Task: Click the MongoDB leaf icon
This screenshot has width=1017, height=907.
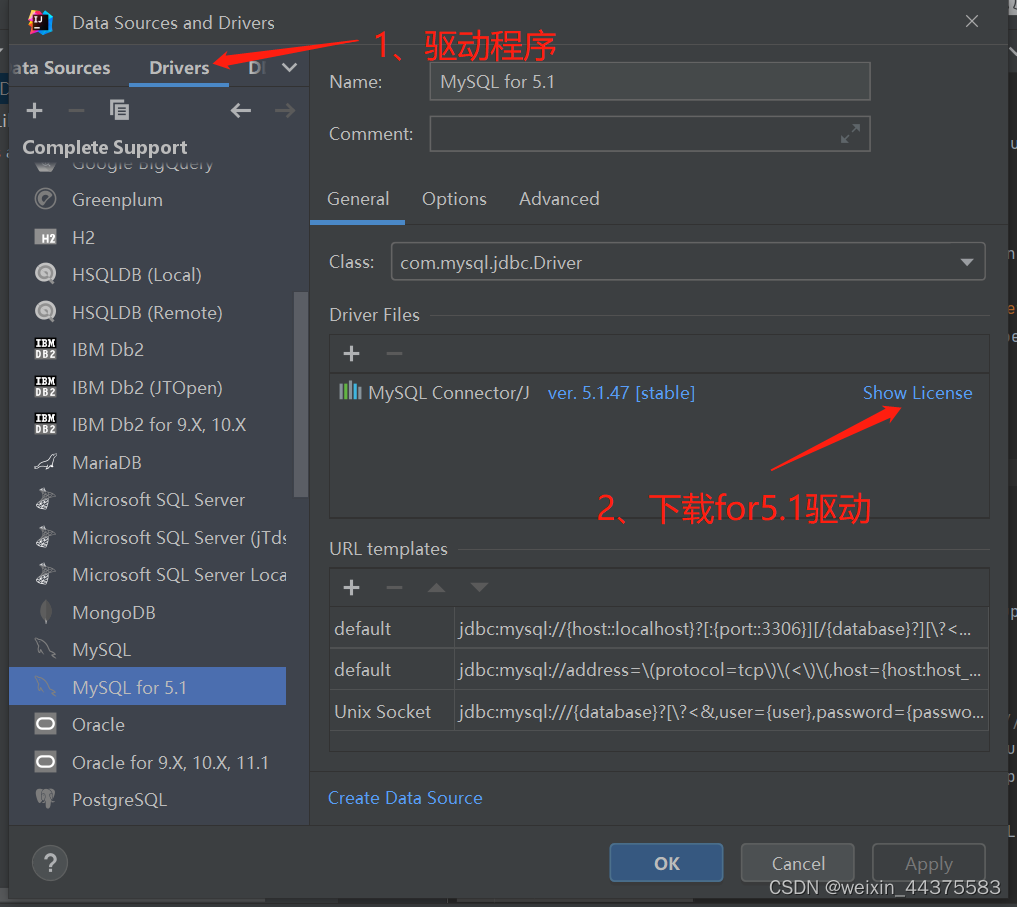Action: tap(45, 612)
